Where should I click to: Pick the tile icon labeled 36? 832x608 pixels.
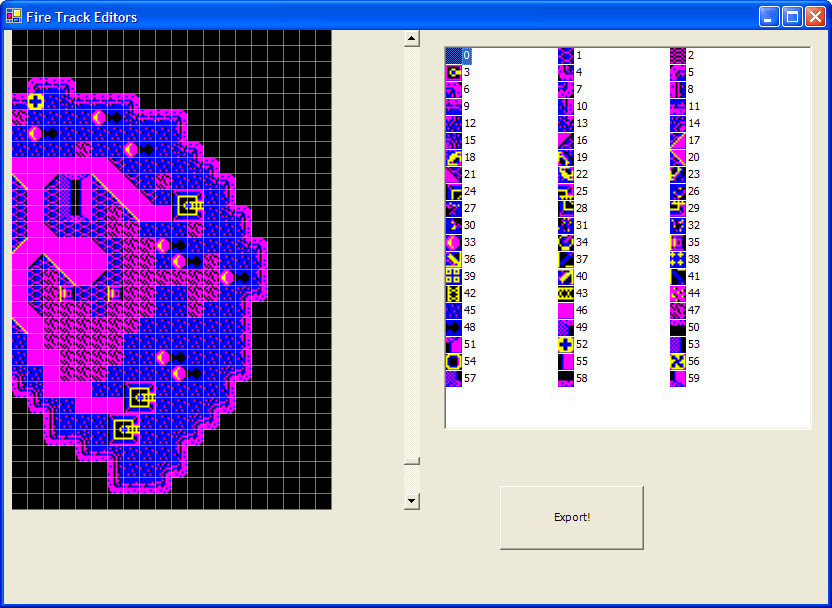[x=454, y=259]
